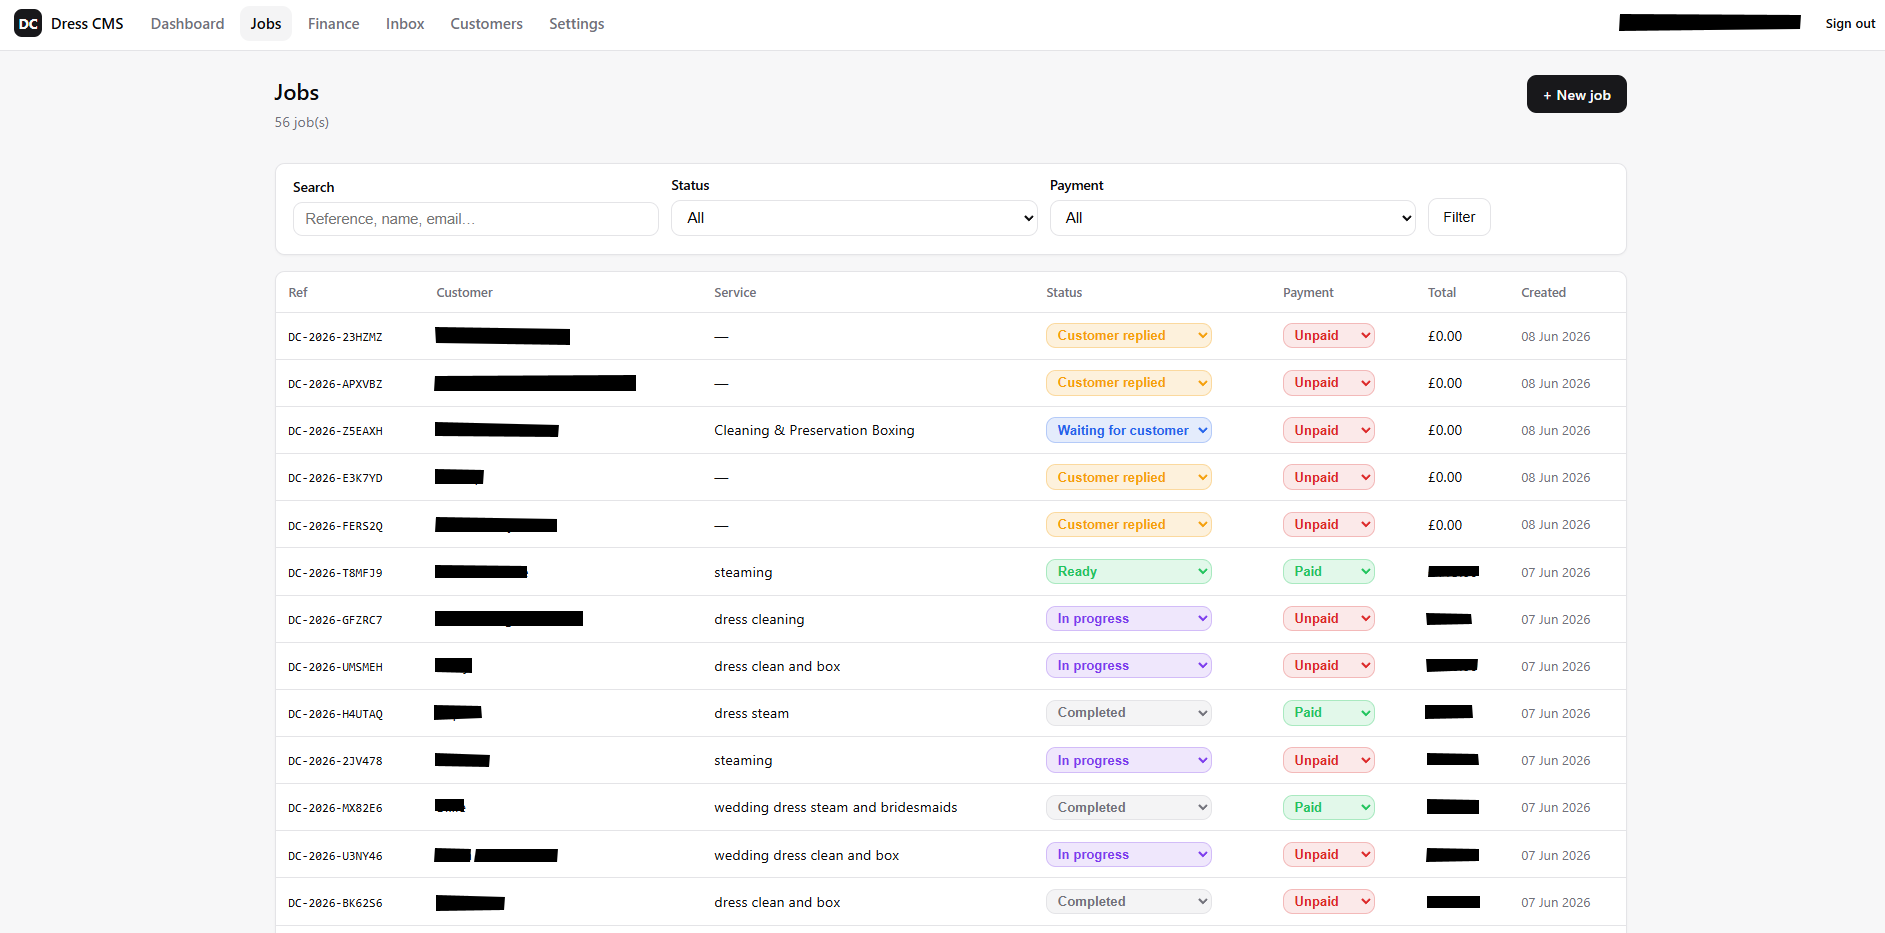
Task: Click the dress steam service cell
Action: 751,713
